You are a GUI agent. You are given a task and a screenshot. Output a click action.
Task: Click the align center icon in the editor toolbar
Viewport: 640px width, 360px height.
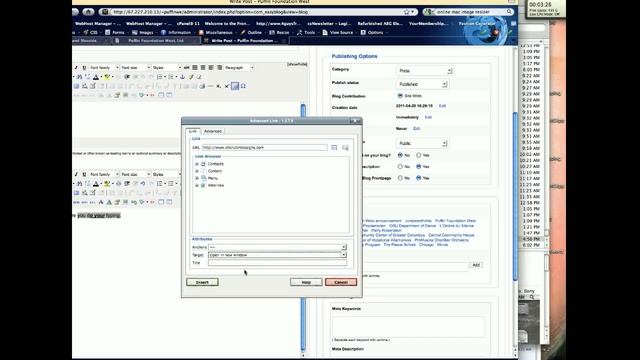click(203, 68)
